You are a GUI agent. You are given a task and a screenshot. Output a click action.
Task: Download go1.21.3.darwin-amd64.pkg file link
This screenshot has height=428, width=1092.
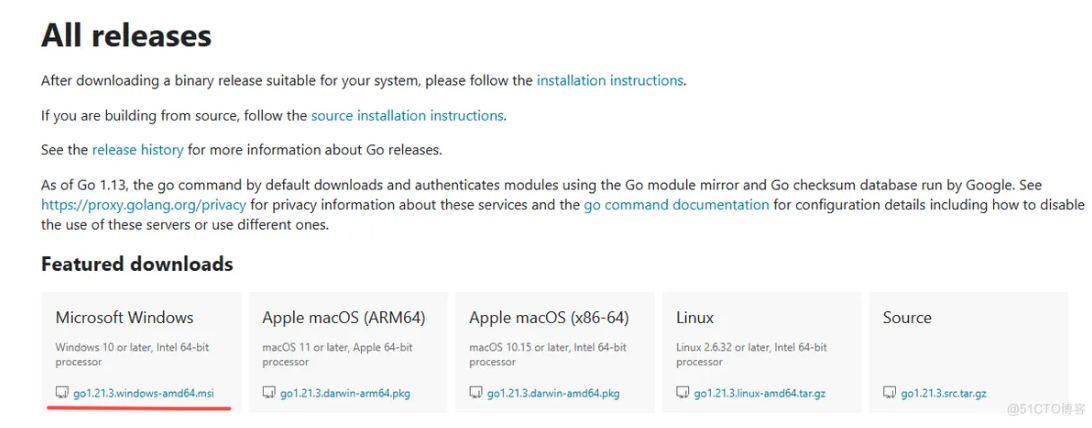tap(553, 393)
